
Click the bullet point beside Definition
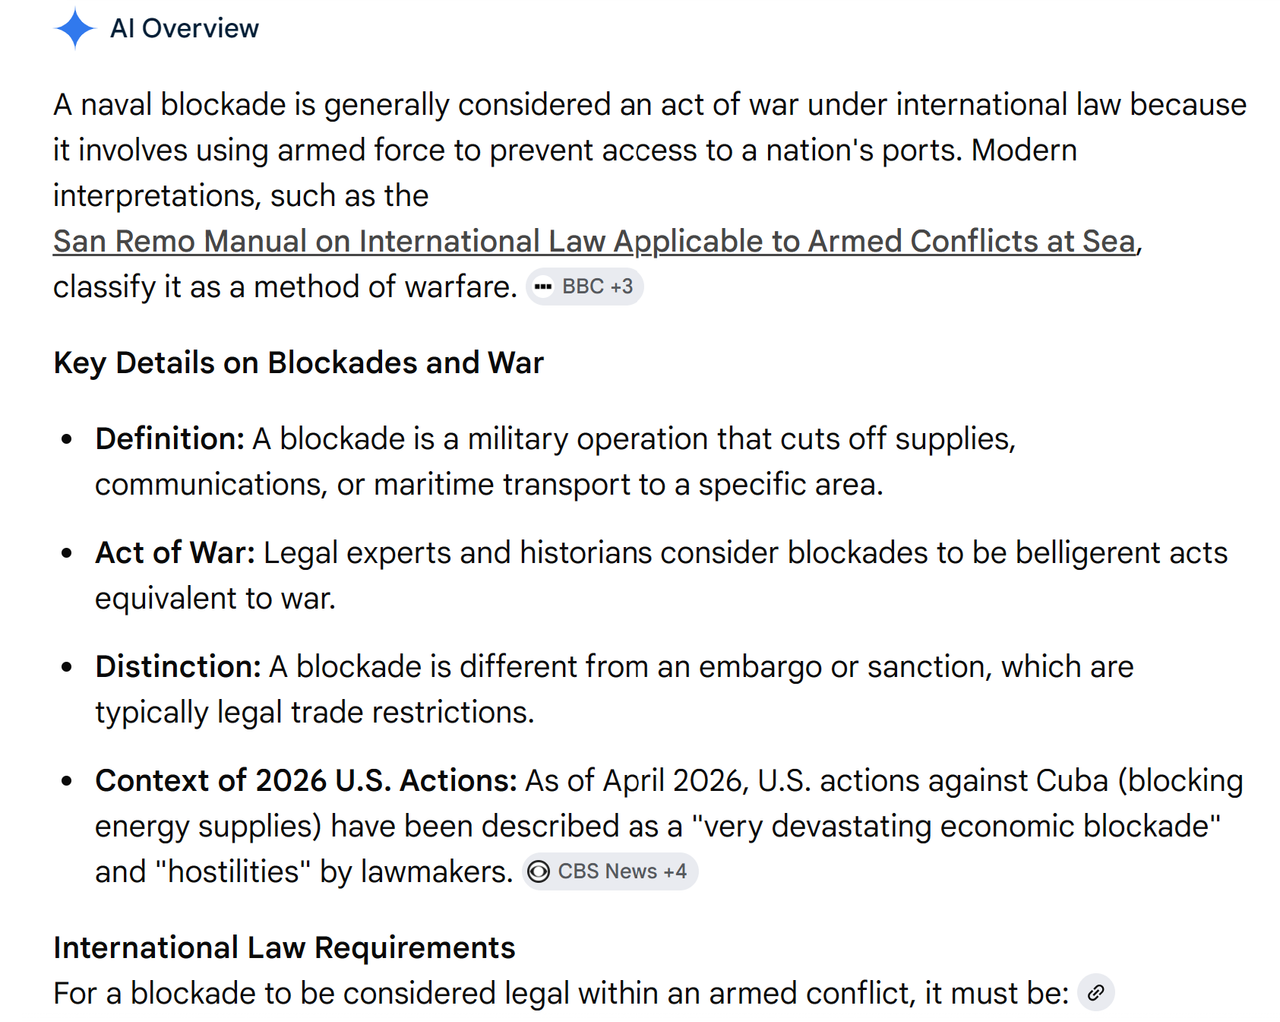pos(67,439)
